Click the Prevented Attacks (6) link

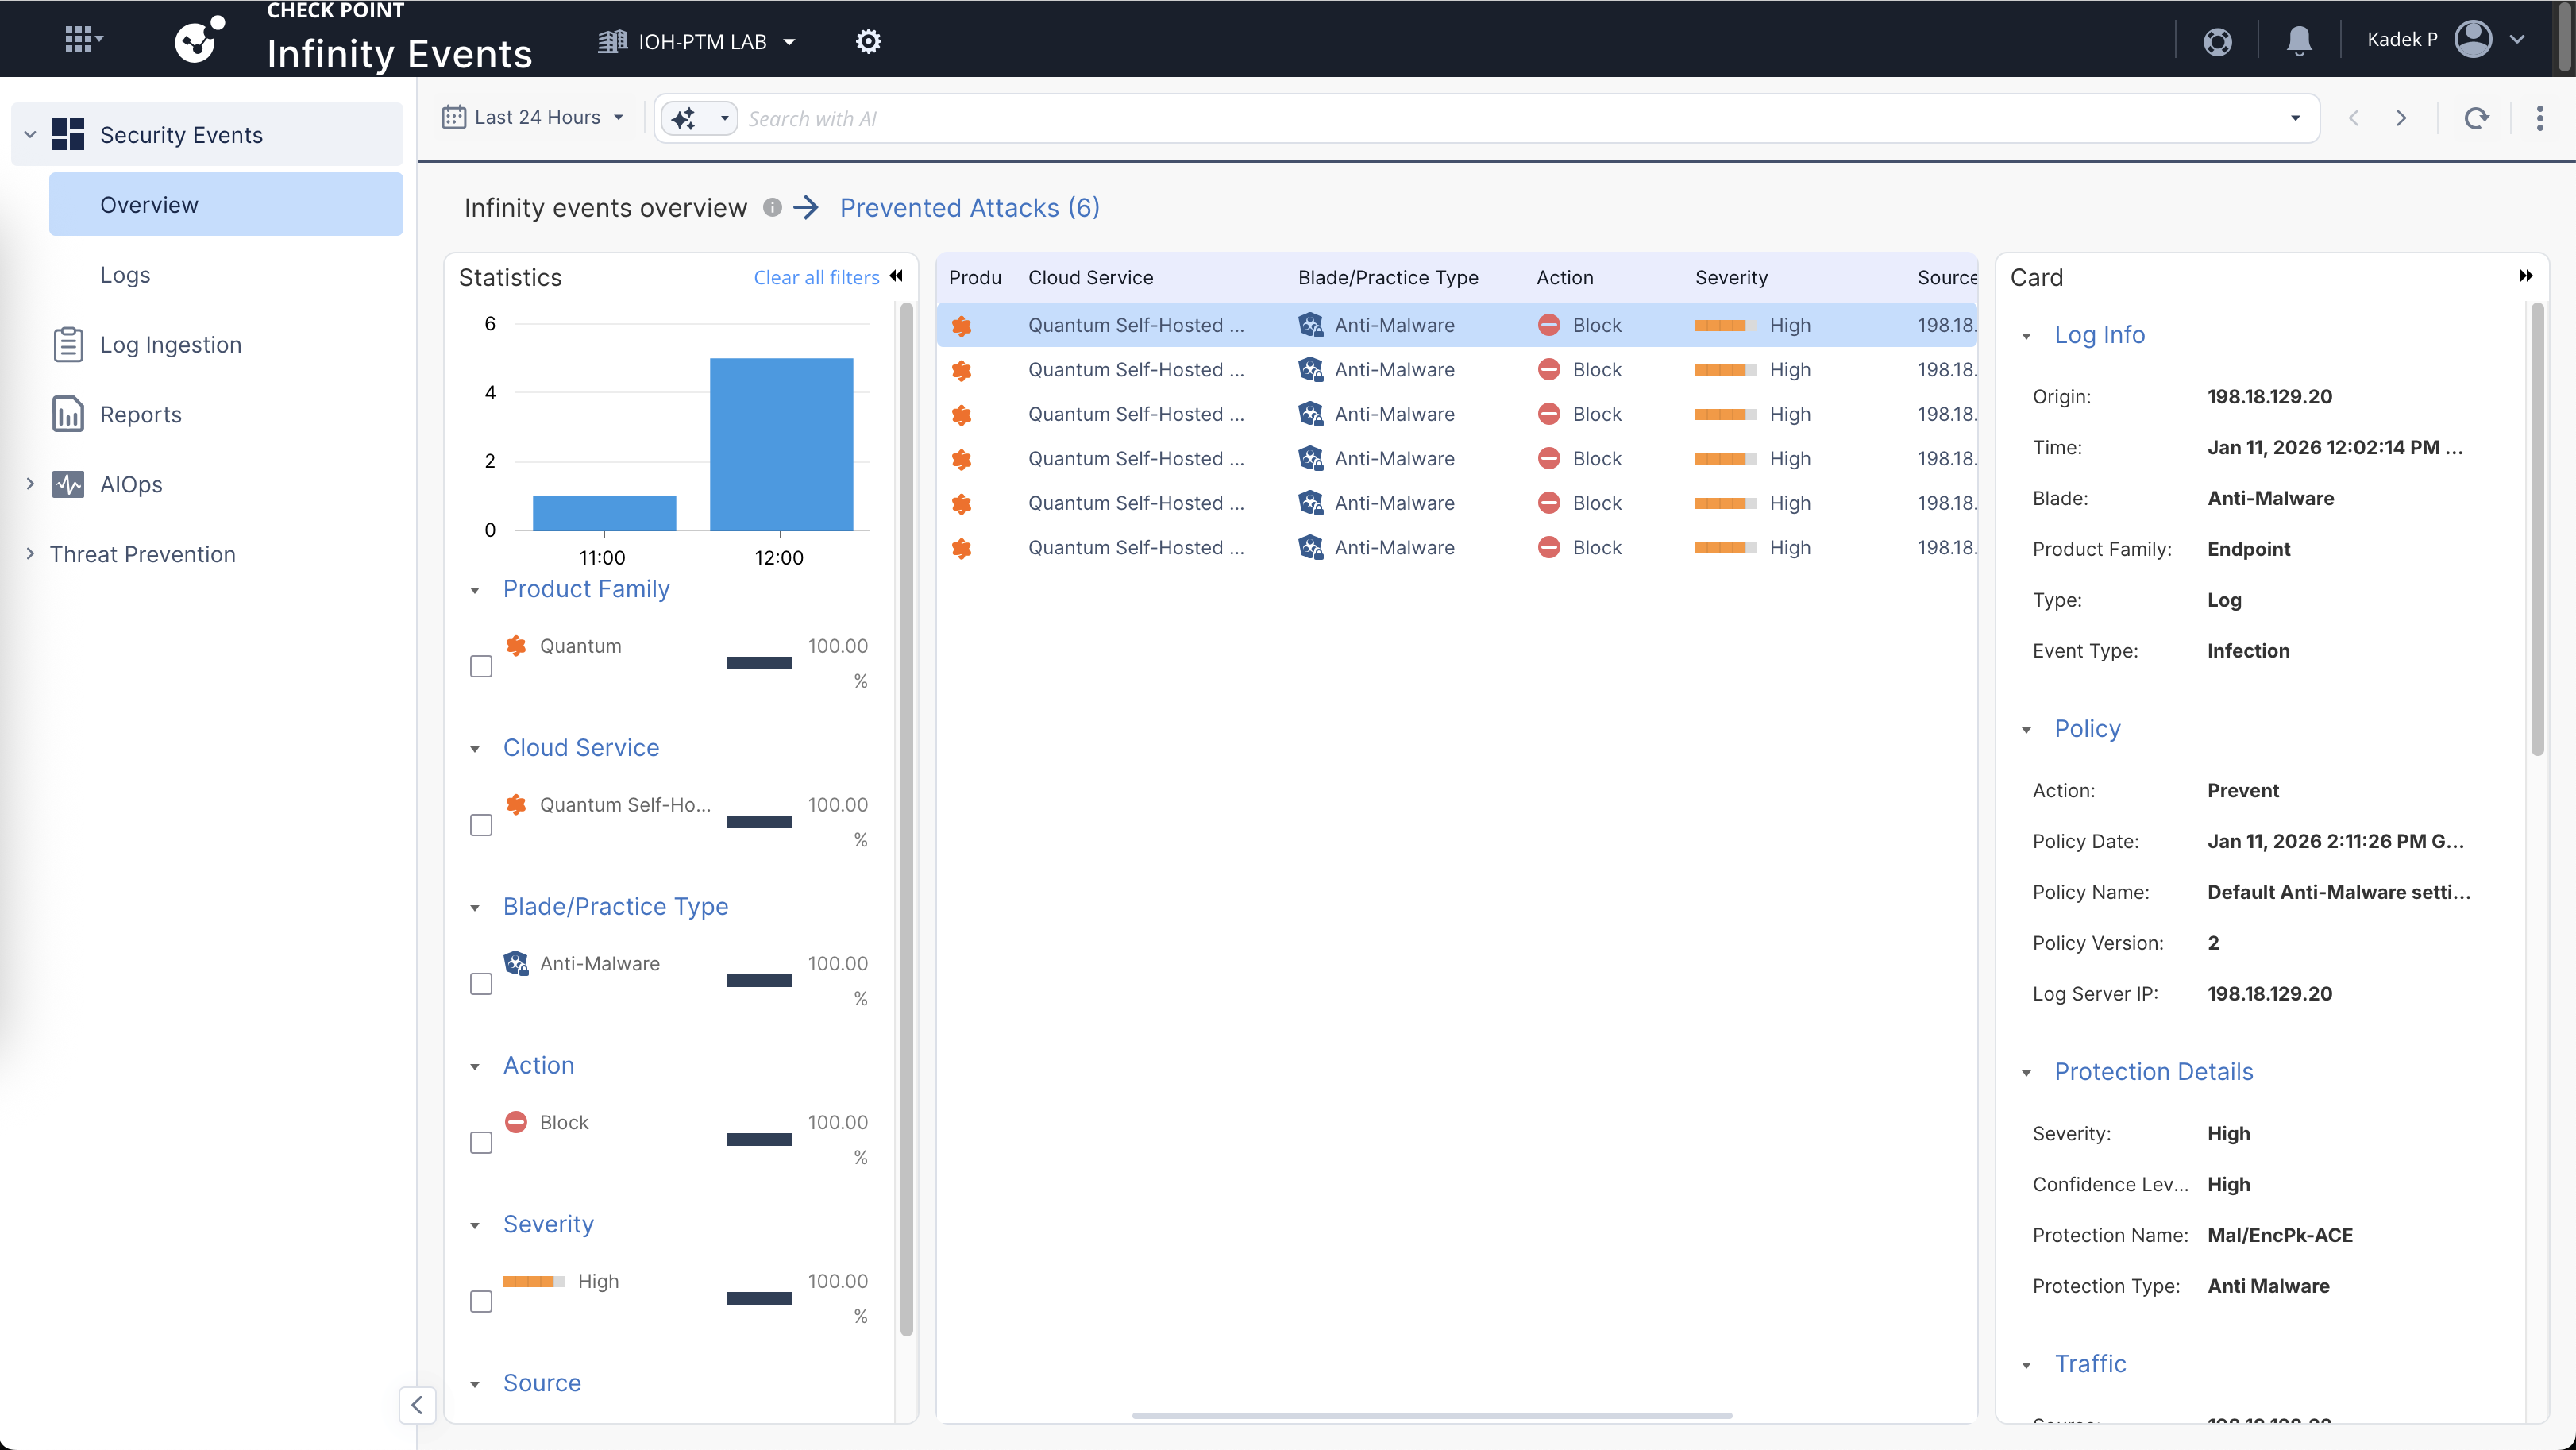[969, 208]
